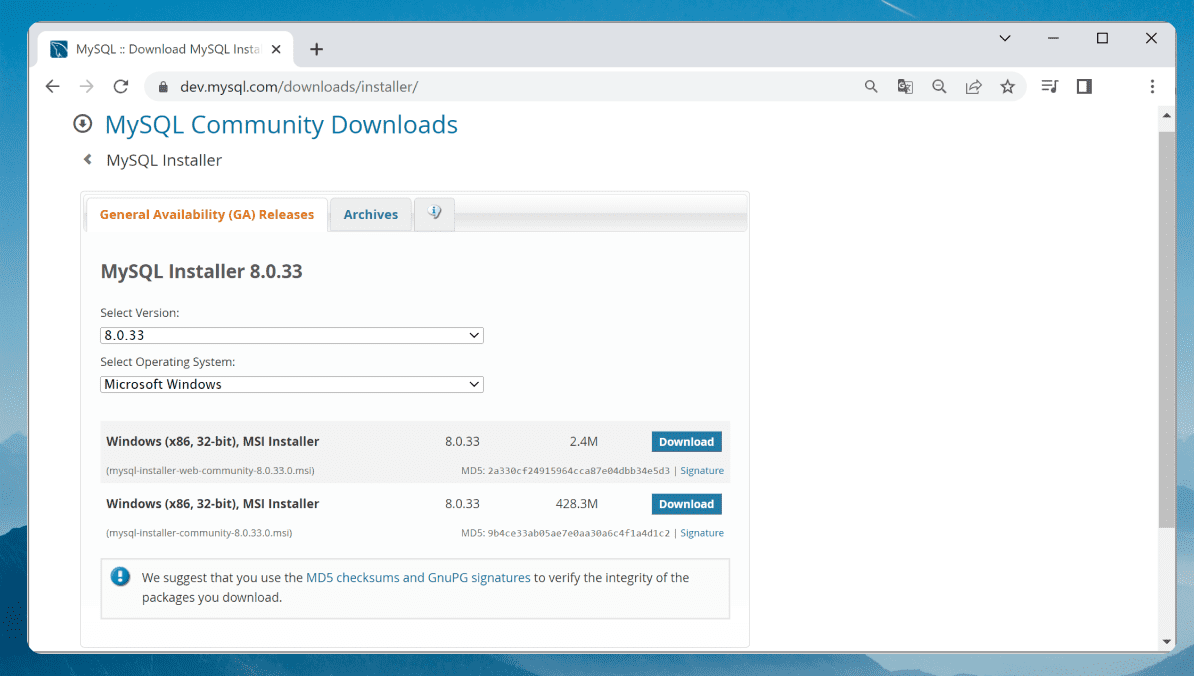Click the blue info icon in the checksum suggestion box
The height and width of the screenshot is (676, 1194).
120,577
